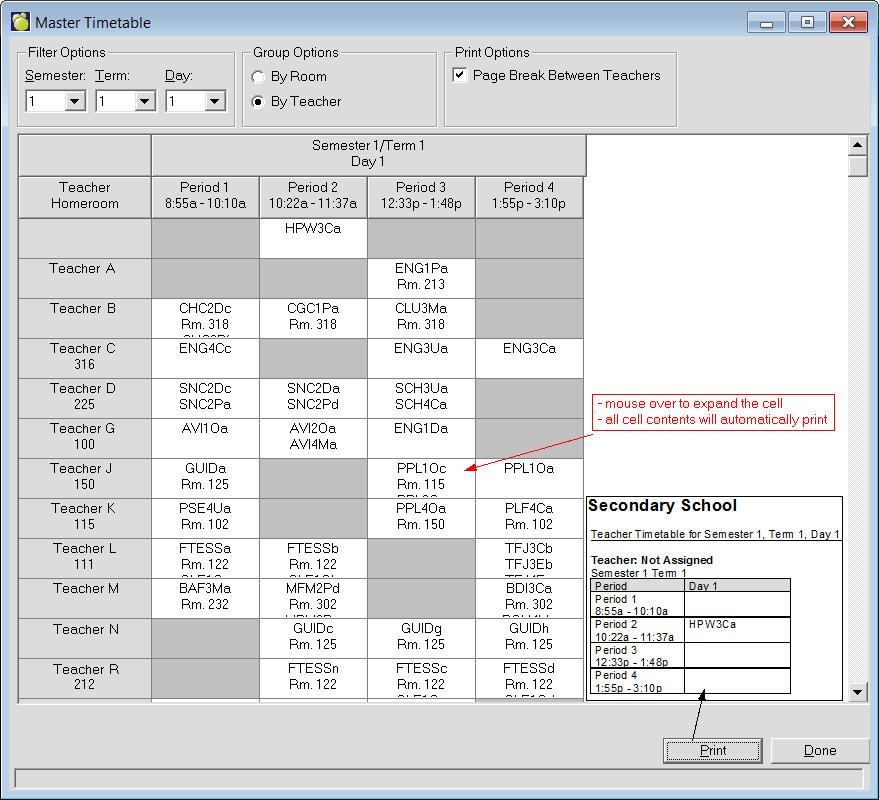This screenshot has width=879, height=800.
Task: Click the scrollbar down arrow
Action: point(857,692)
